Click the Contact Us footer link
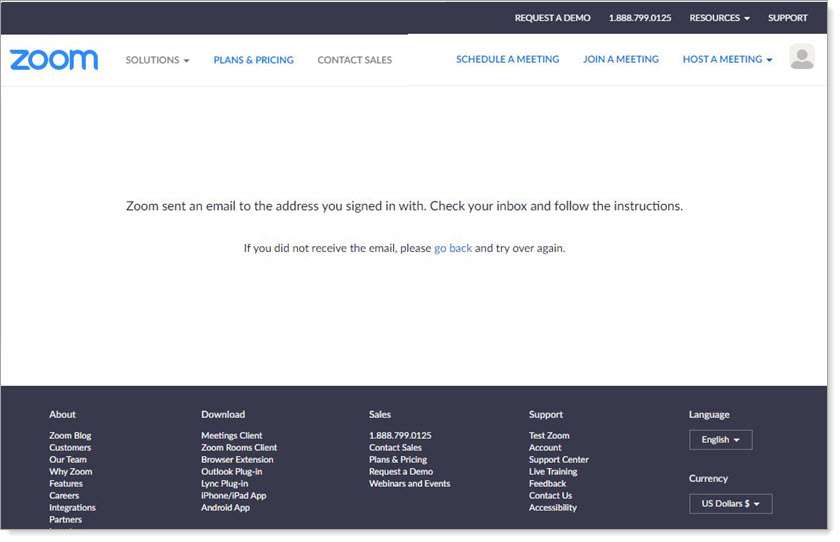The height and width of the screenshot is (542, 840). pos(550,495)
